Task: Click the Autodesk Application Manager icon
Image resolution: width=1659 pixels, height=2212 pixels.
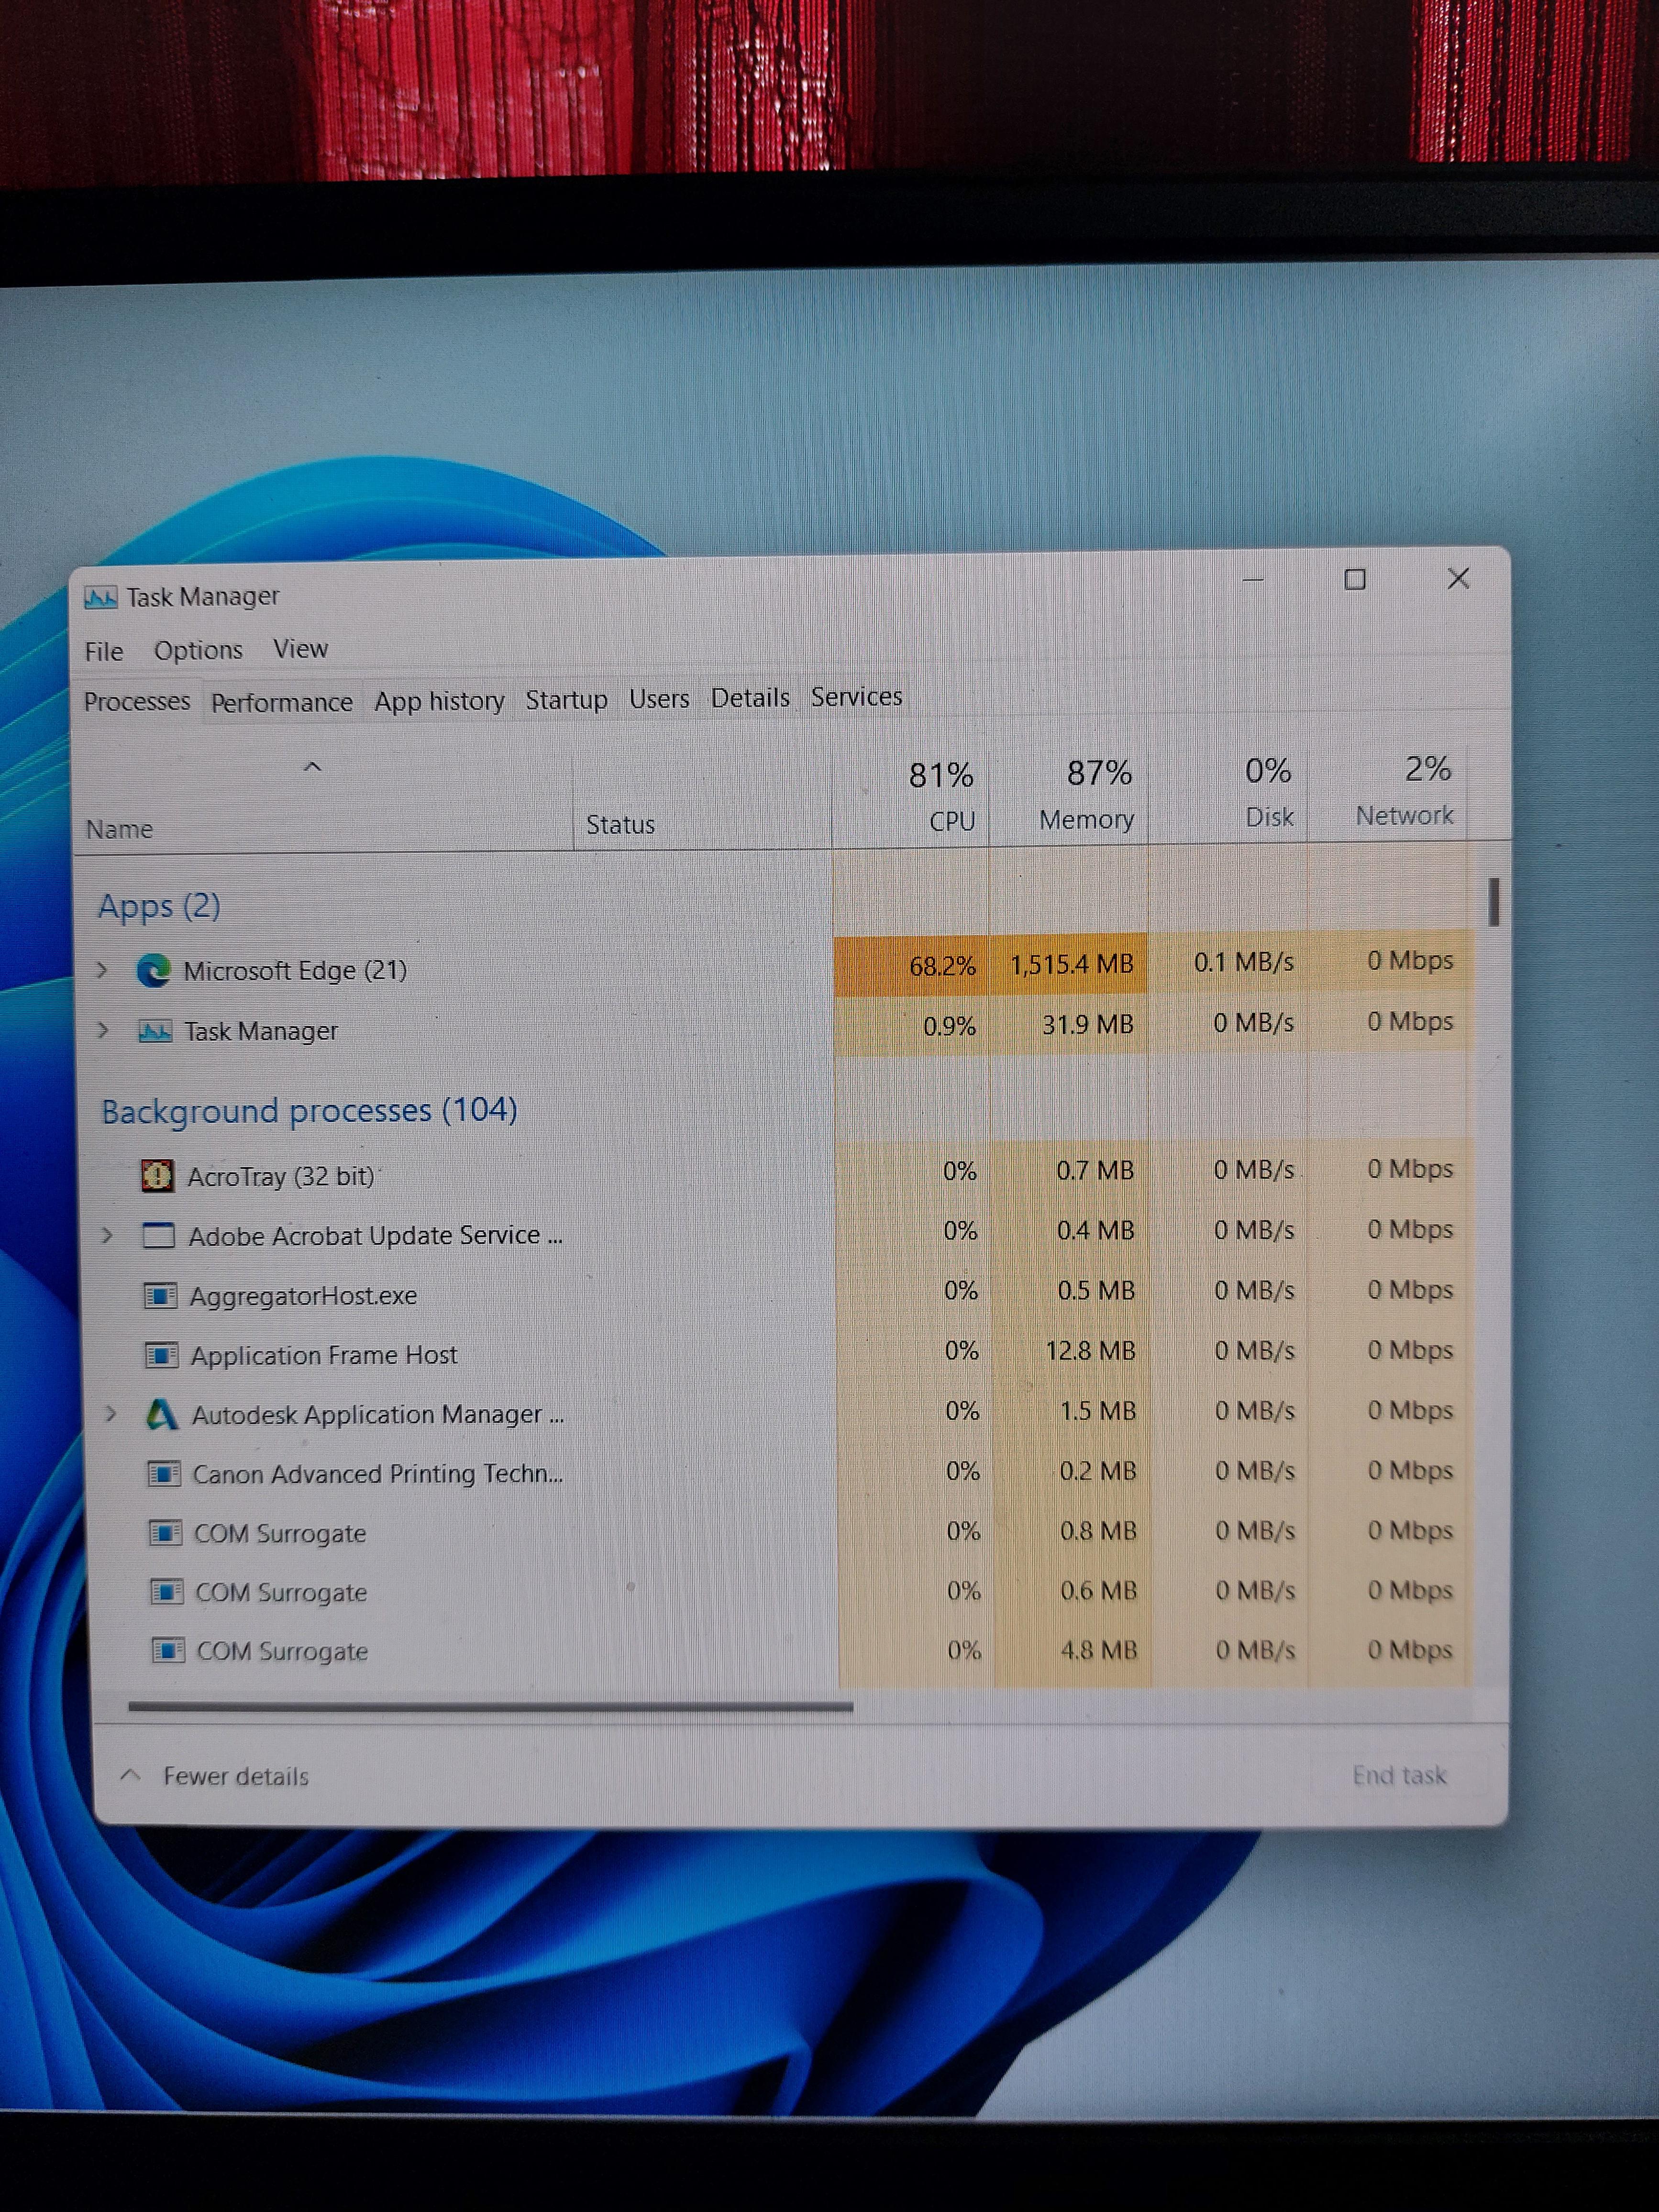Action: pos(162,1414)
